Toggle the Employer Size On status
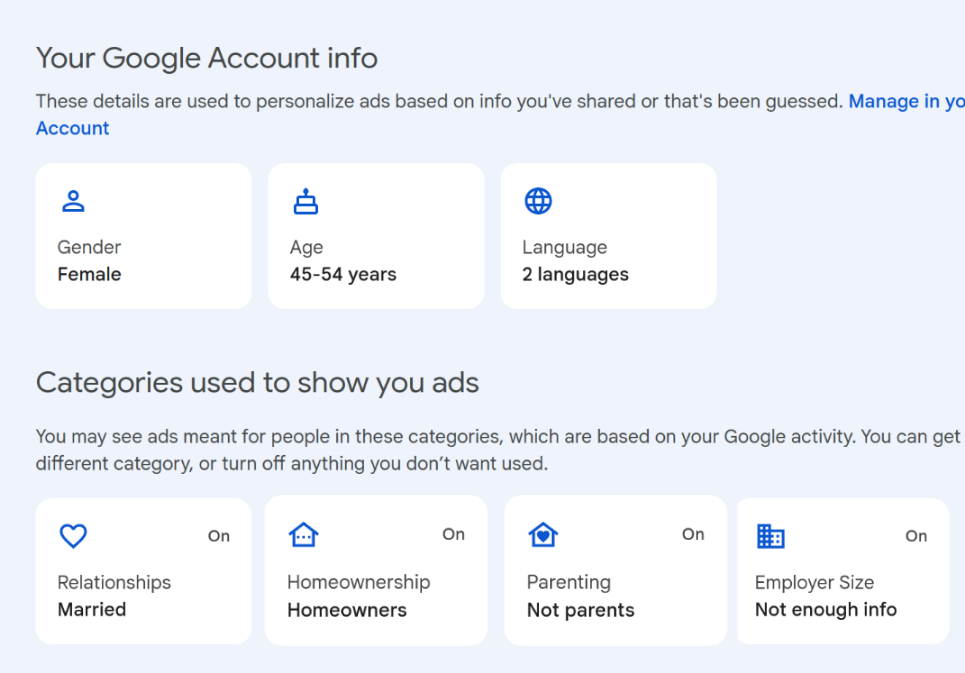The image size is (965, 673). [916, 536]
